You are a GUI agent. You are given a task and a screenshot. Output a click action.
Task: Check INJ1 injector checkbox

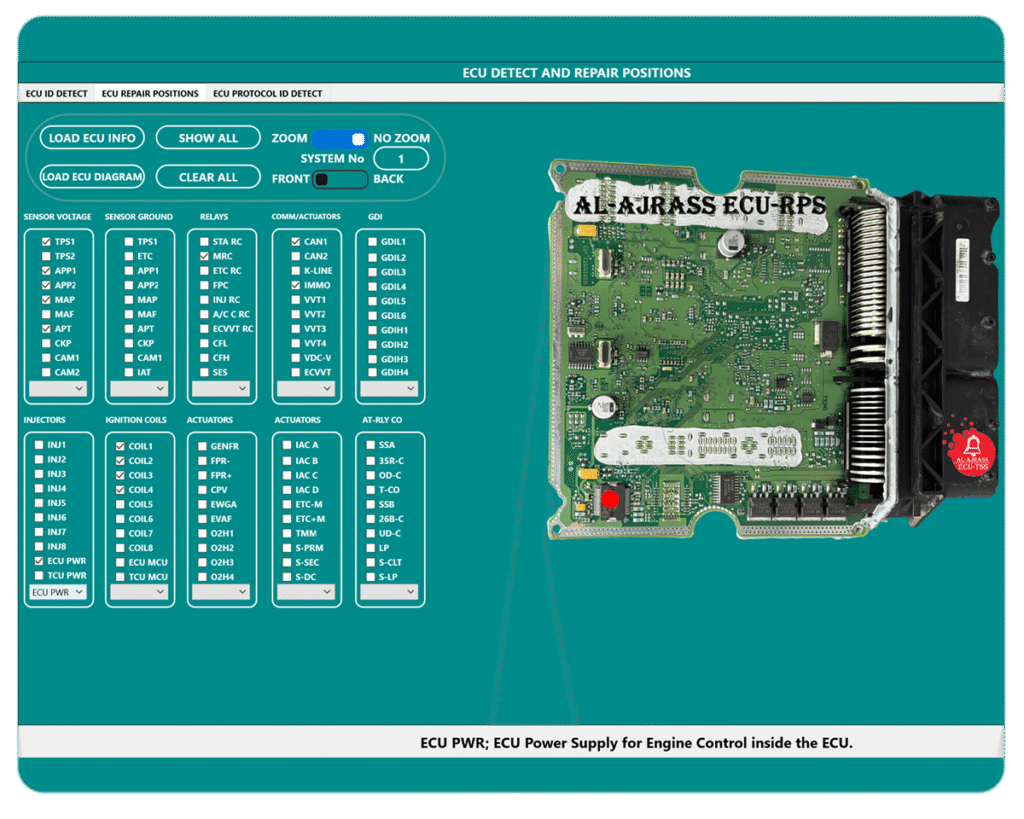click(x=39, y=445)
